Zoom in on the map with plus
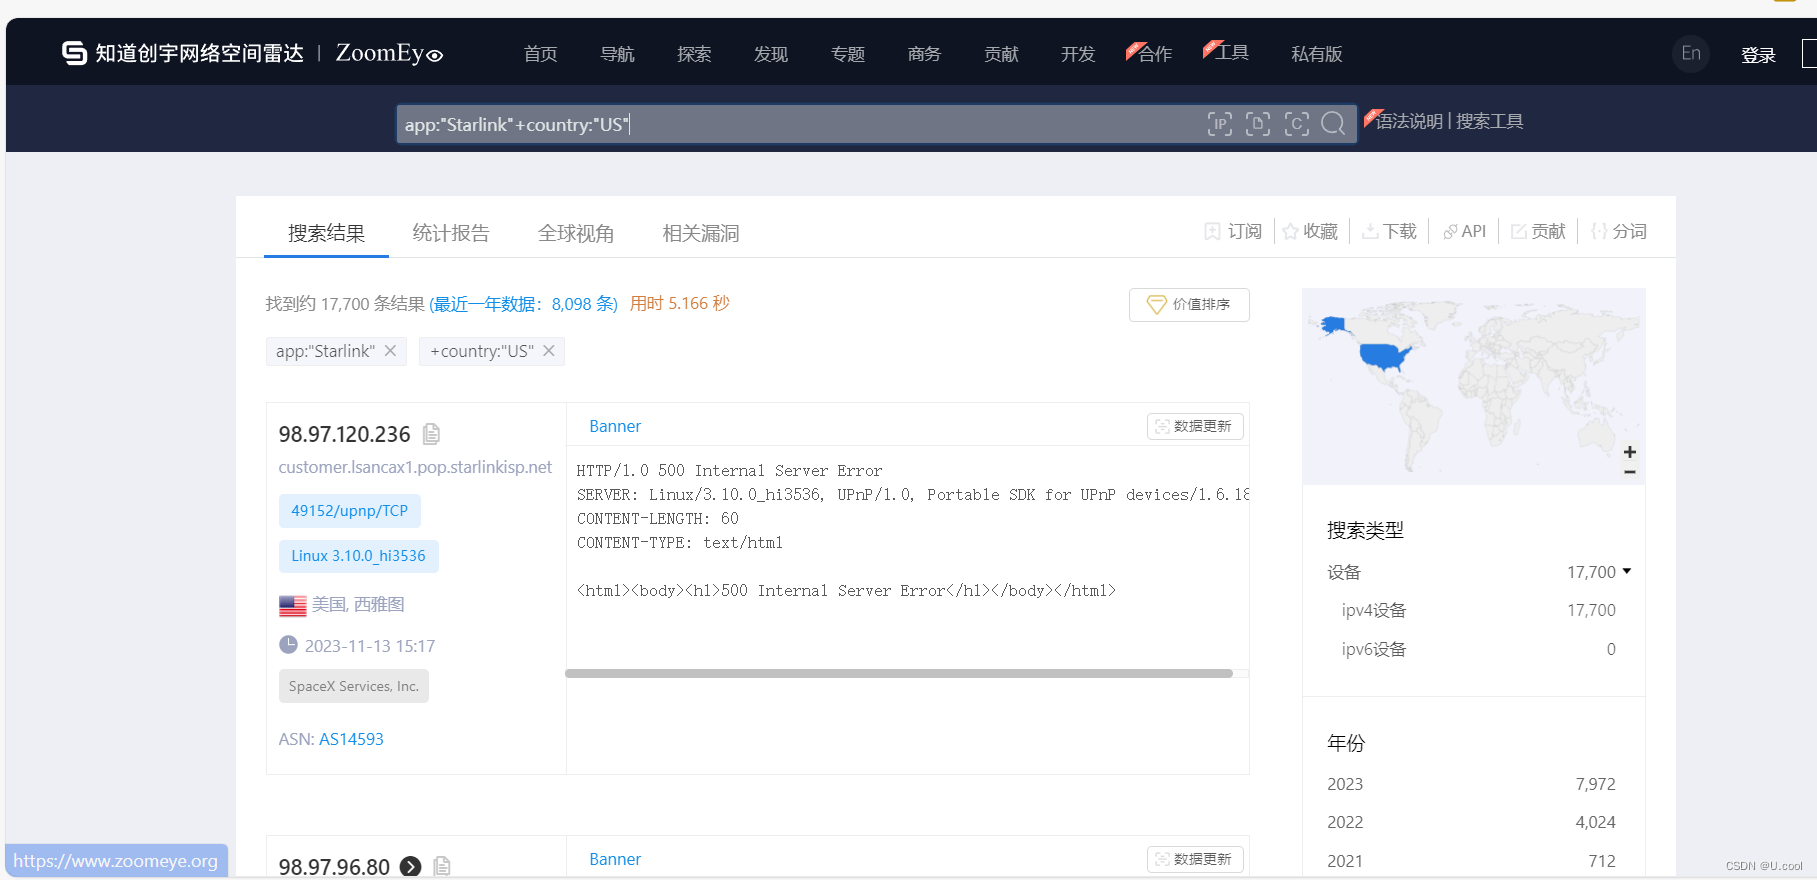 click(1630, 452)
